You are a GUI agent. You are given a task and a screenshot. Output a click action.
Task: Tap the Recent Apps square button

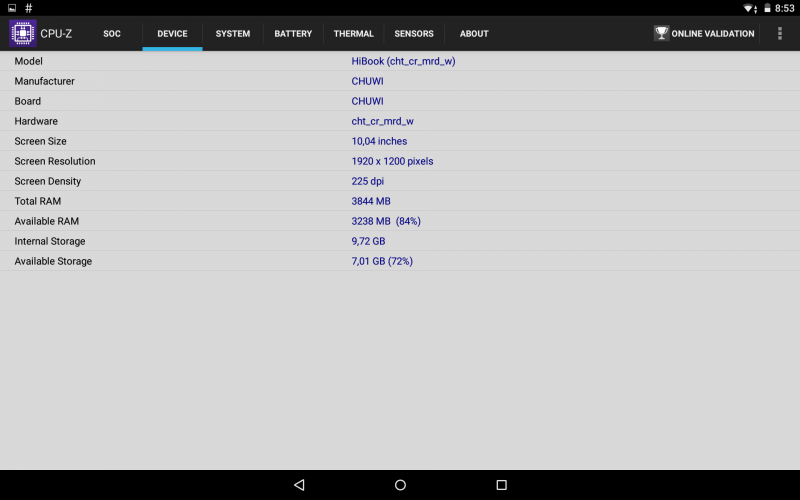[x=502, y=485]
